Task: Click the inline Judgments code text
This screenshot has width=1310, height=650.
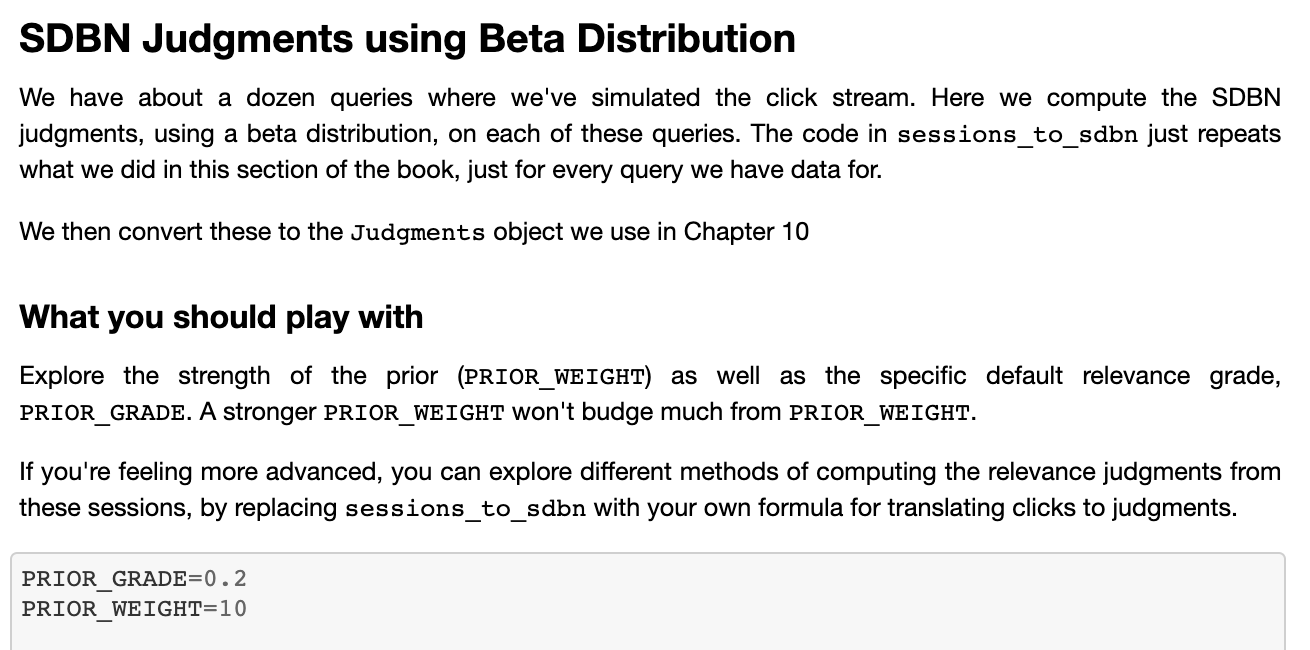Action: [418, 233]
